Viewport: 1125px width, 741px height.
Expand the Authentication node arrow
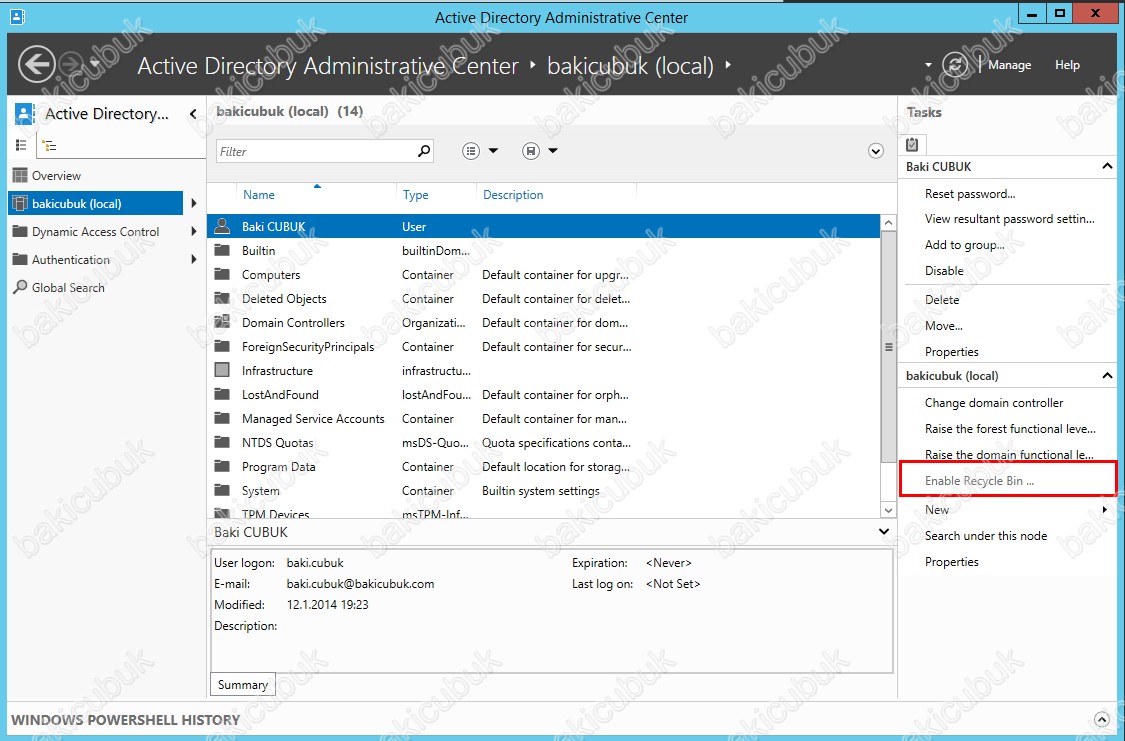point(194,259)
